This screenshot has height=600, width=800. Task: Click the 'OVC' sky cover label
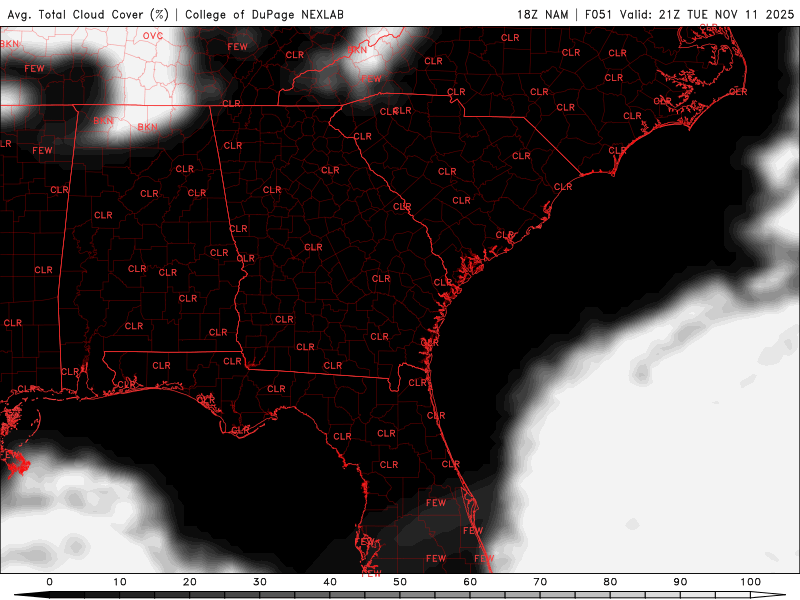tap(153, 36)
